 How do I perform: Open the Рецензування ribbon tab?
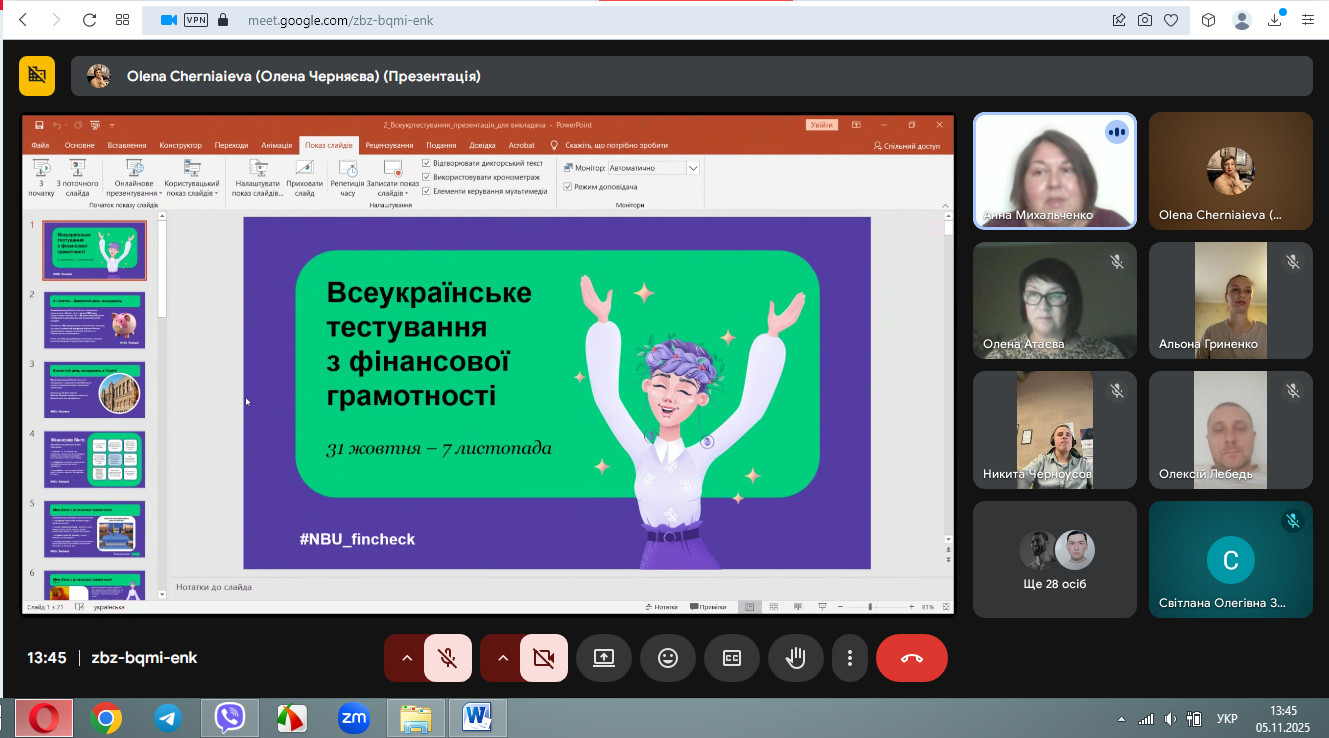click(389, 145)
